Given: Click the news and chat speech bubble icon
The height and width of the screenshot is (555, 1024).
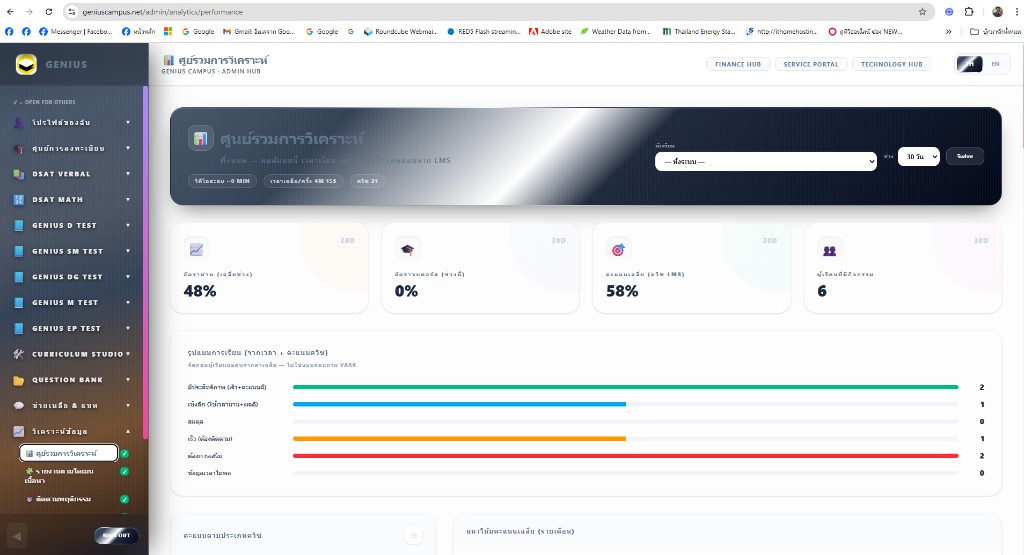Looking at the screenshot, I should tap(18, 405).
